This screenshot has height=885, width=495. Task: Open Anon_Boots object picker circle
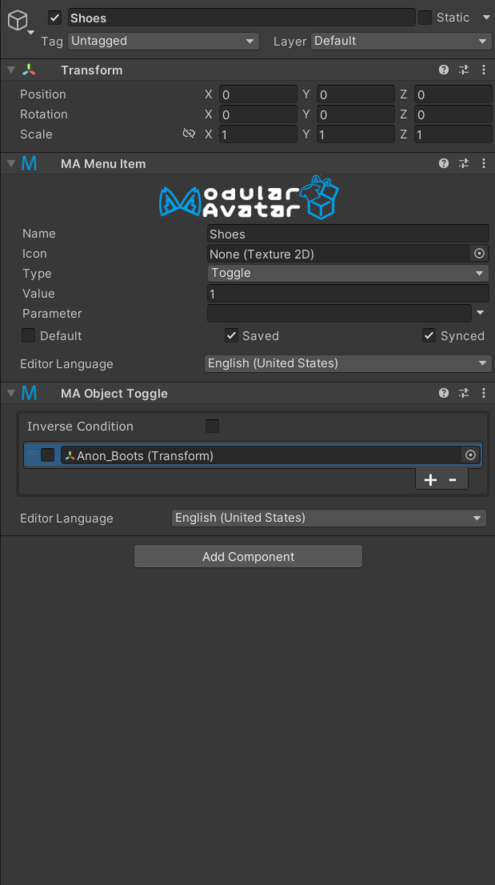[x=471, y=455]
